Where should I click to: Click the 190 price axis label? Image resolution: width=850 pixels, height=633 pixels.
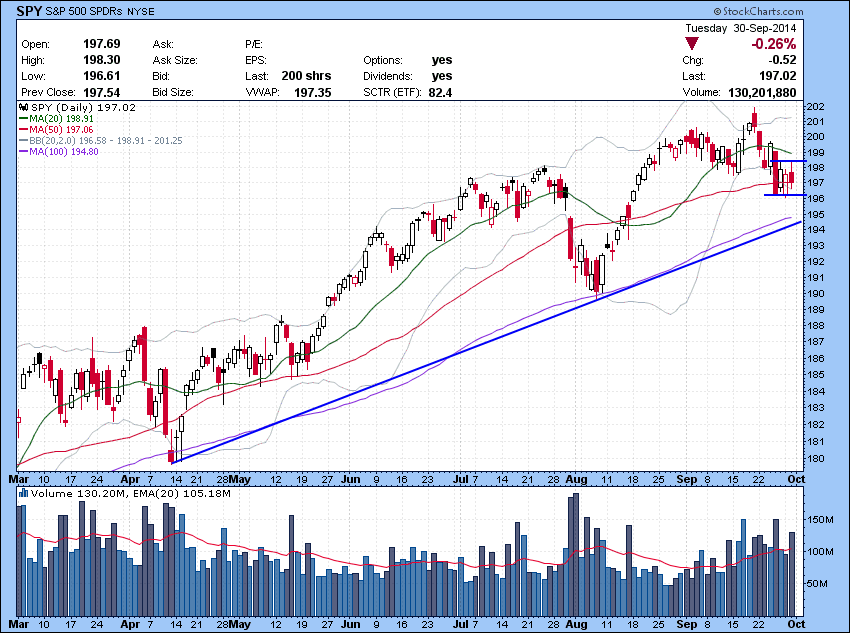click(x=816, y=294)
